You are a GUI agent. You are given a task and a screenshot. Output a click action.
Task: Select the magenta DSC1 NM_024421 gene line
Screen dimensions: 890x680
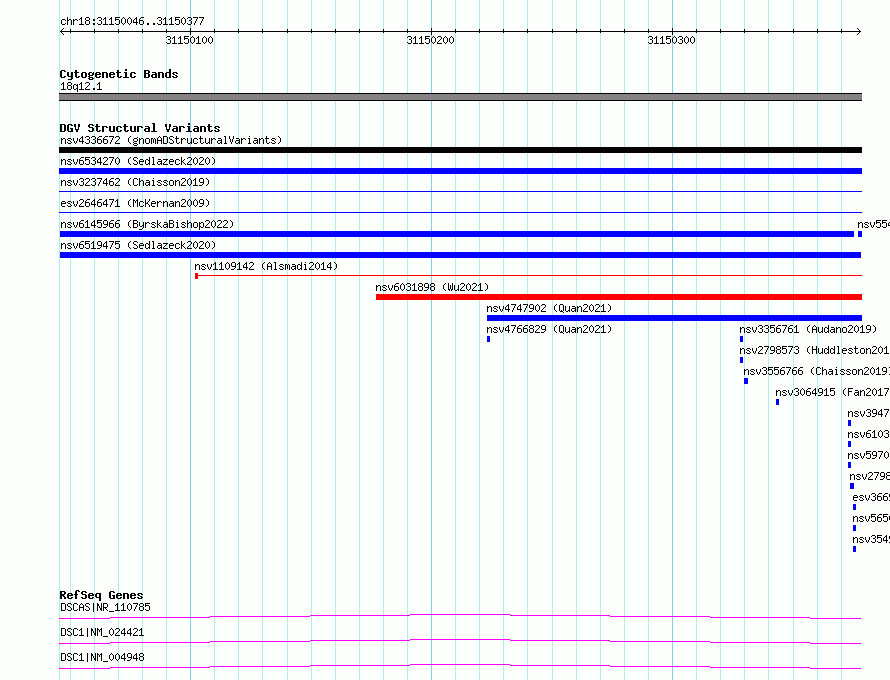[x=460, y=641]
